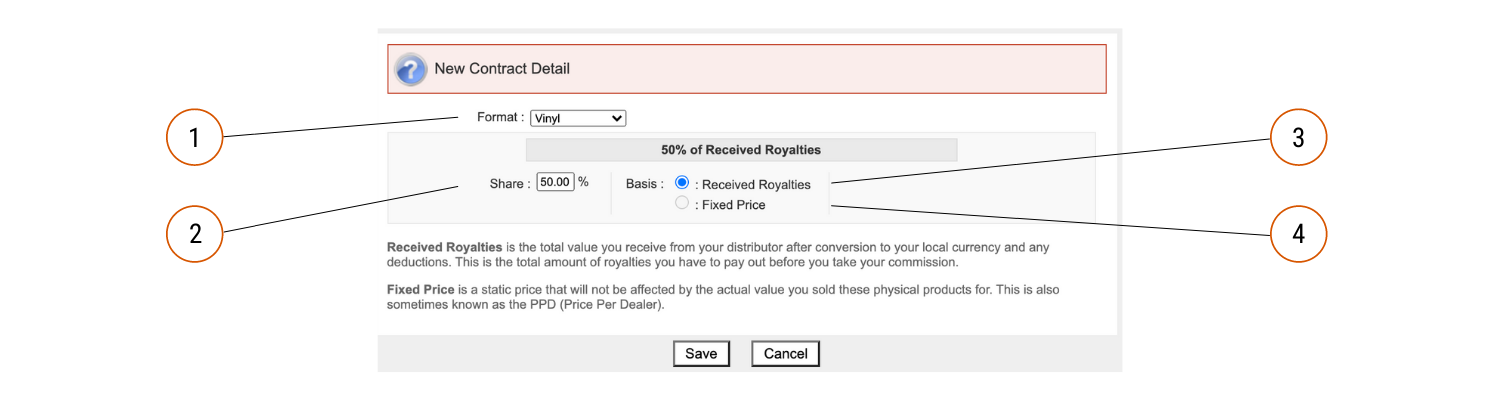This screenshot has width=1500, height=400.
Task: Click the Format label text
Action: [x=500, y=117]
